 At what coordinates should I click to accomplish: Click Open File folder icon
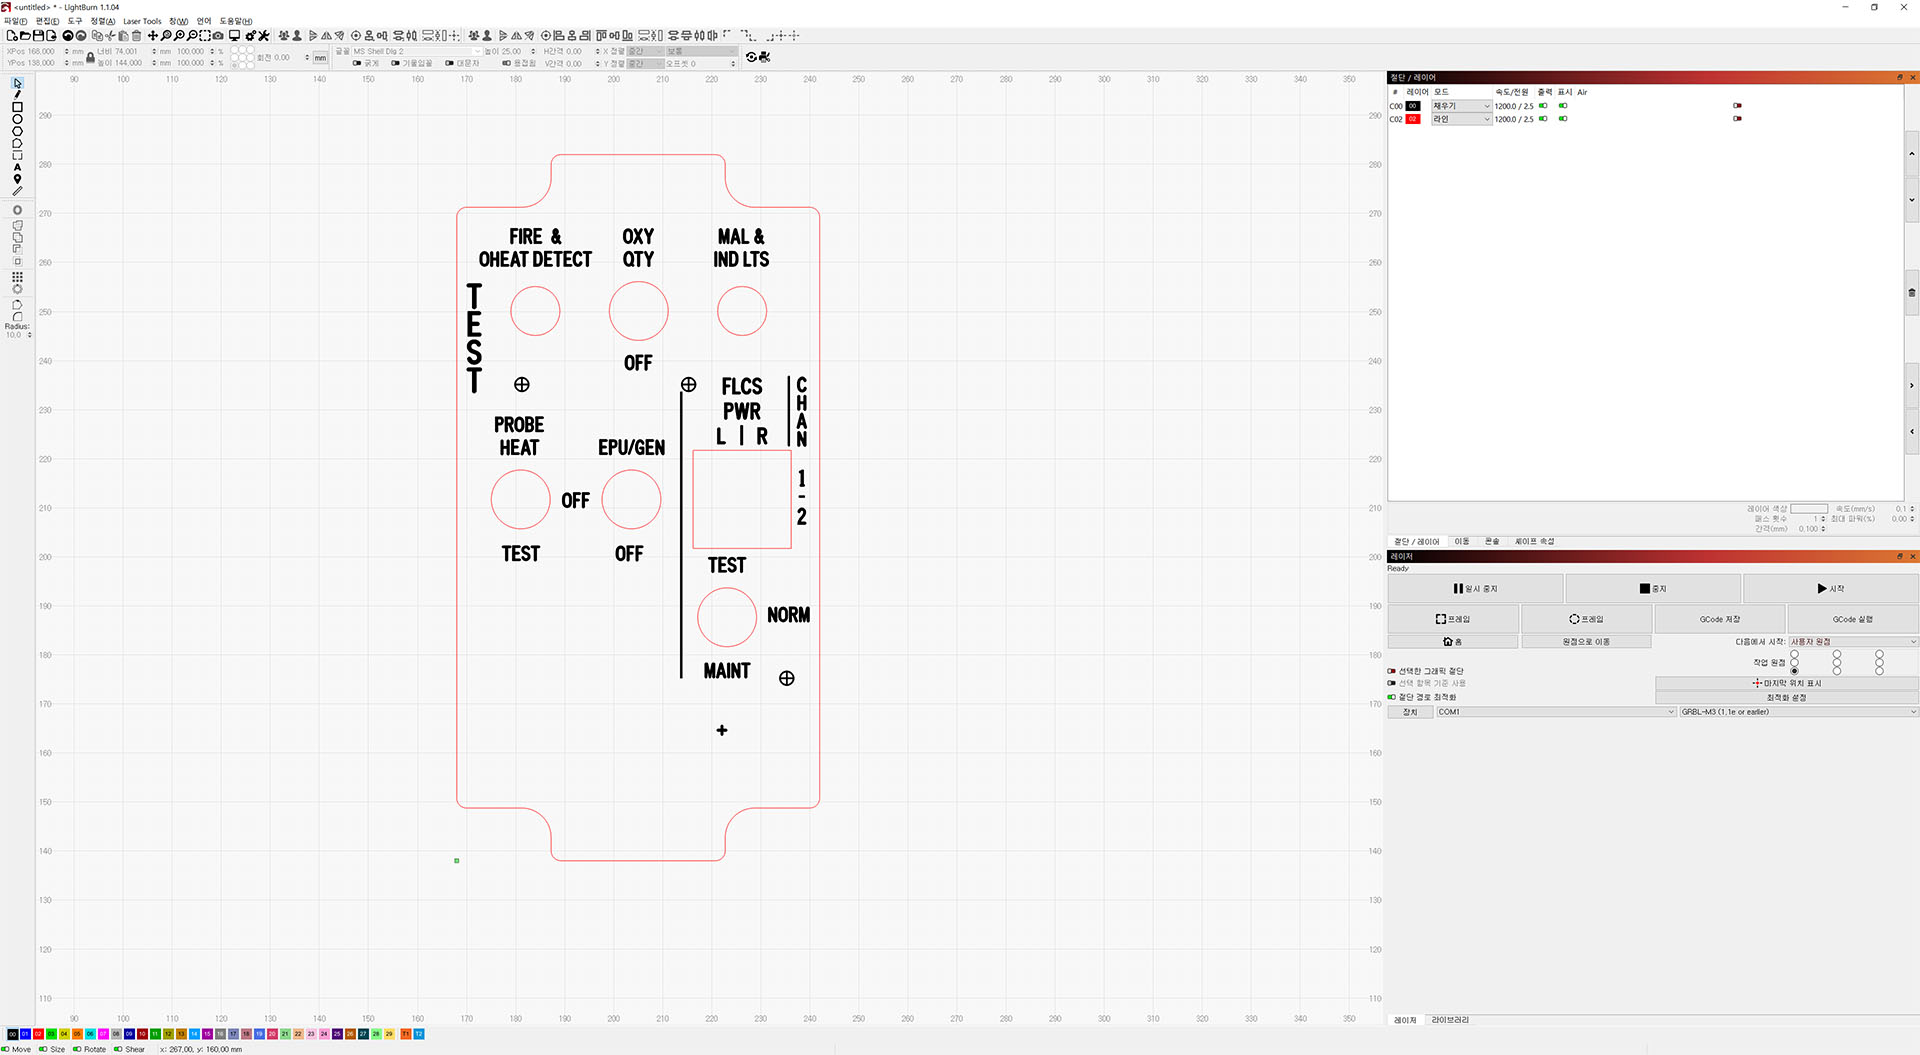[25, 35]
